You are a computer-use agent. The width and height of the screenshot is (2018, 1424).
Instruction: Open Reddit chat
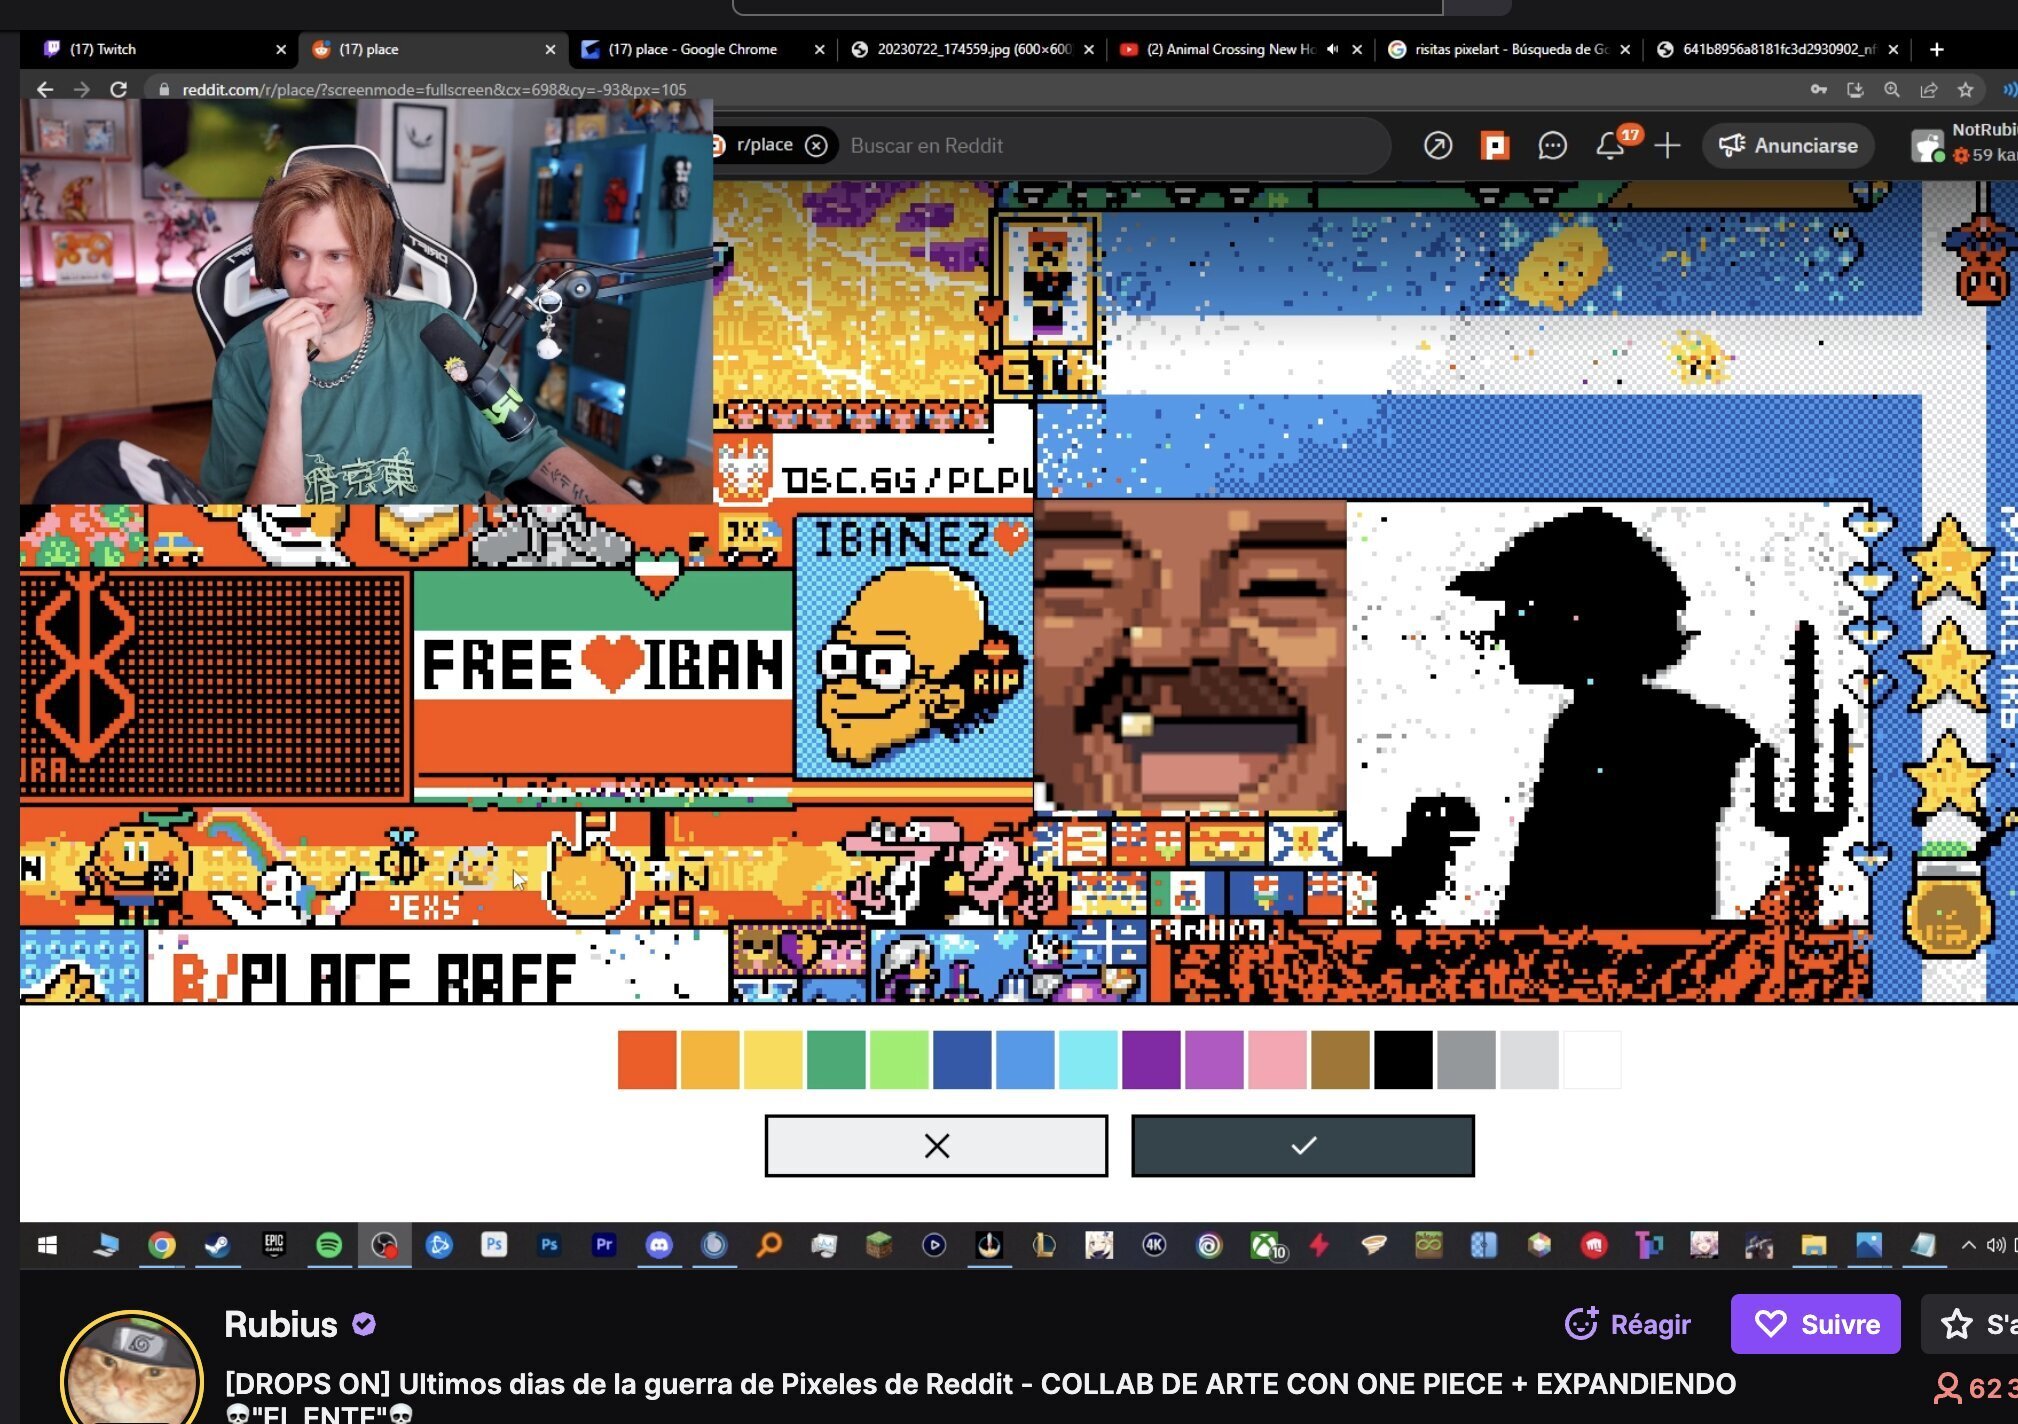pyautogui.click(x=1552, y=146)
